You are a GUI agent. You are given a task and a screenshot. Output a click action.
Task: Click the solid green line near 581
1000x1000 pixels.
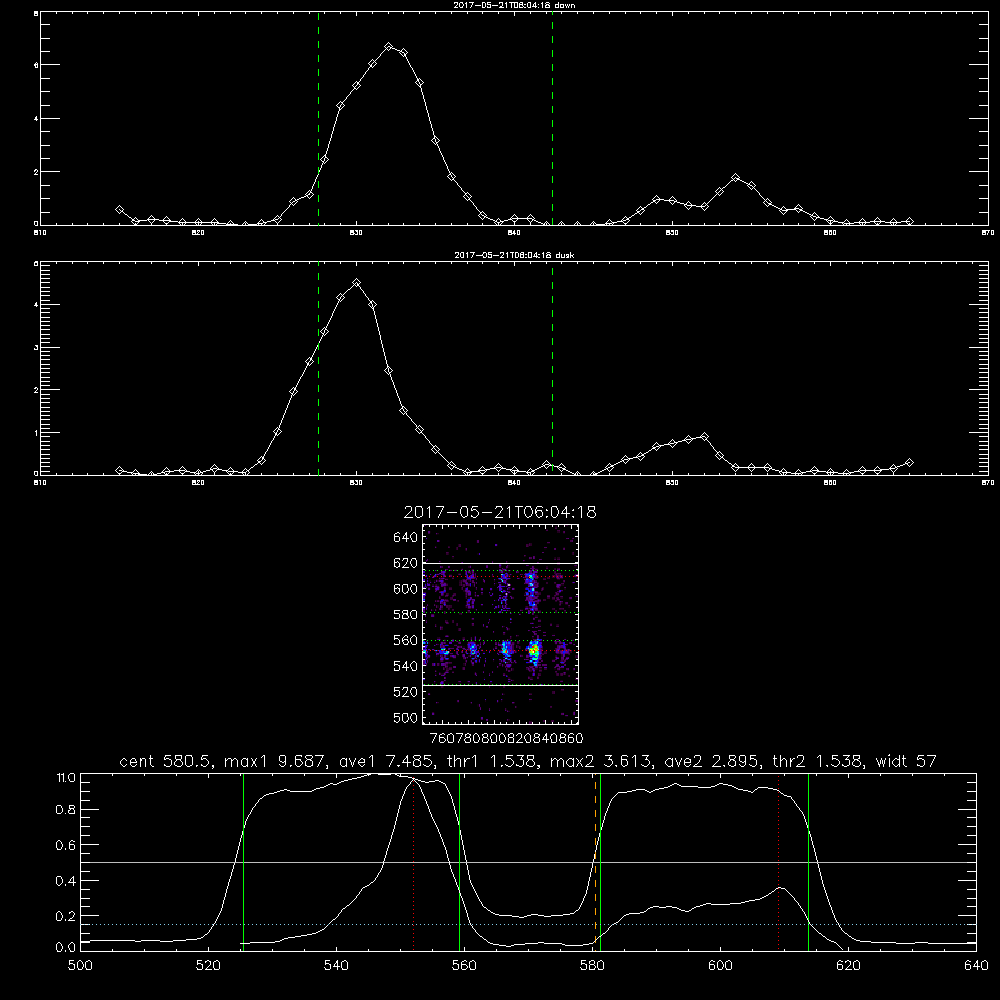(x=600, y=861)
